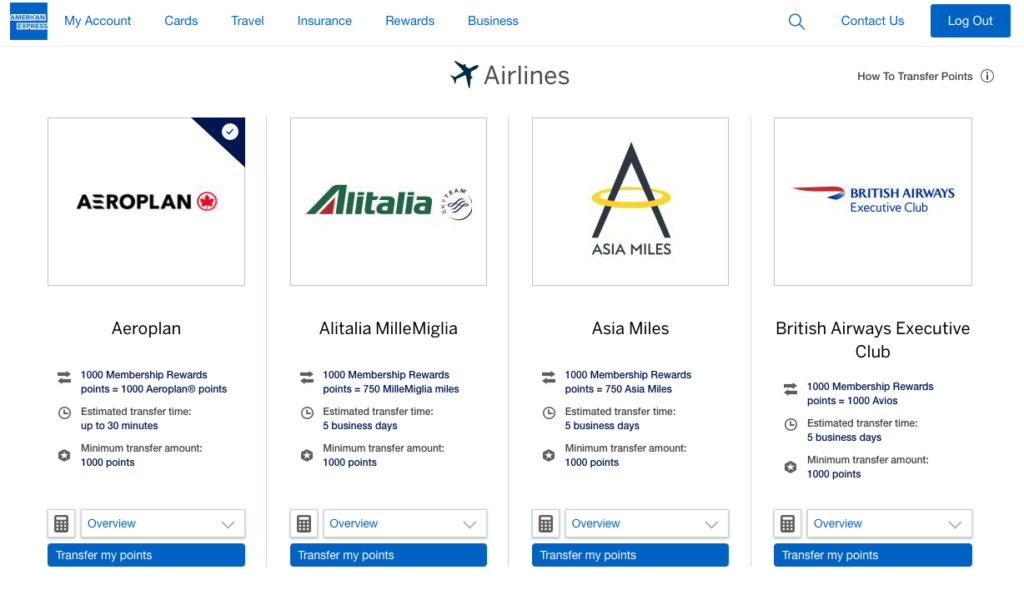Open the calculator on the British Airways card
The image size is (1024, 600).
point(787,523)
